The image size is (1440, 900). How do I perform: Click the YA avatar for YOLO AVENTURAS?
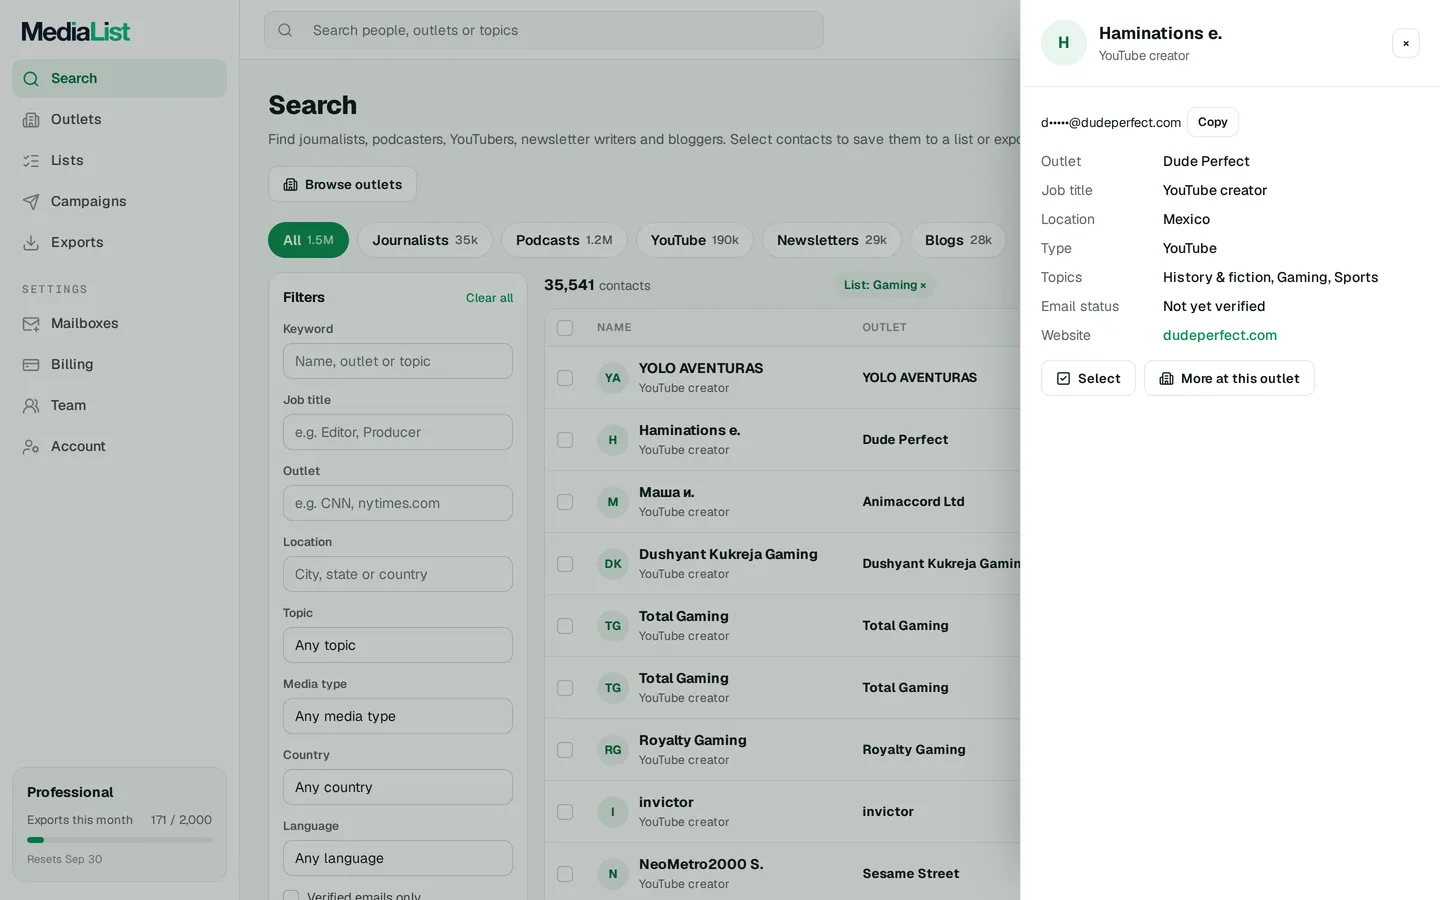pyautogui.click(x=613, y=378)
